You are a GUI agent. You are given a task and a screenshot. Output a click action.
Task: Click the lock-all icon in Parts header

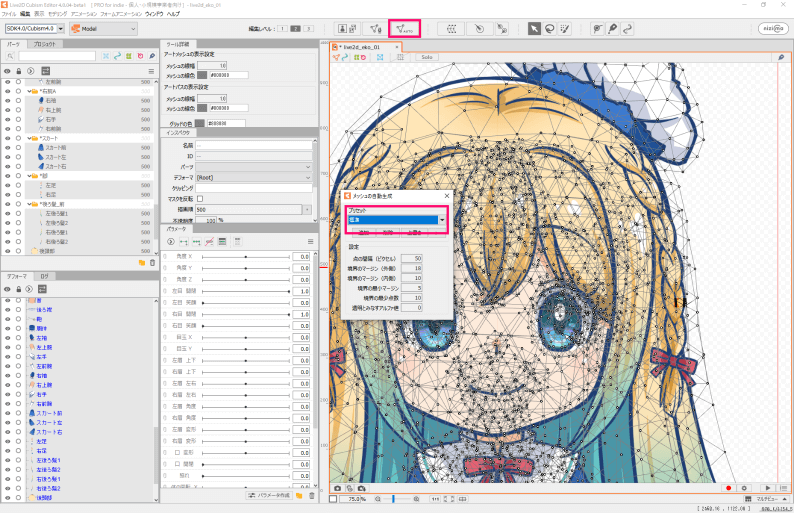(19, 71)
